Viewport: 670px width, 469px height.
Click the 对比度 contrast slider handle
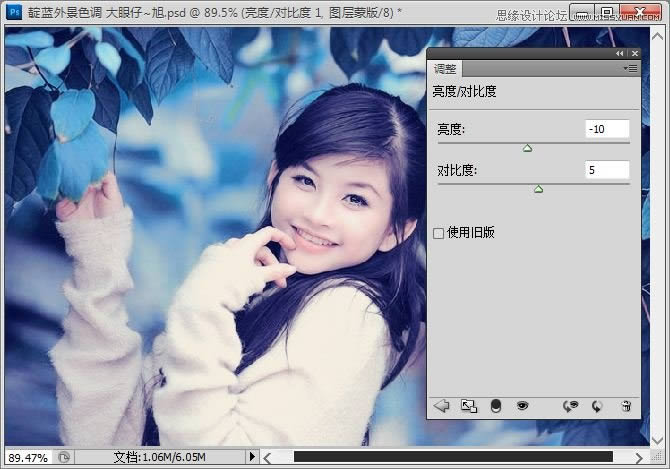(x=538, y=188)
